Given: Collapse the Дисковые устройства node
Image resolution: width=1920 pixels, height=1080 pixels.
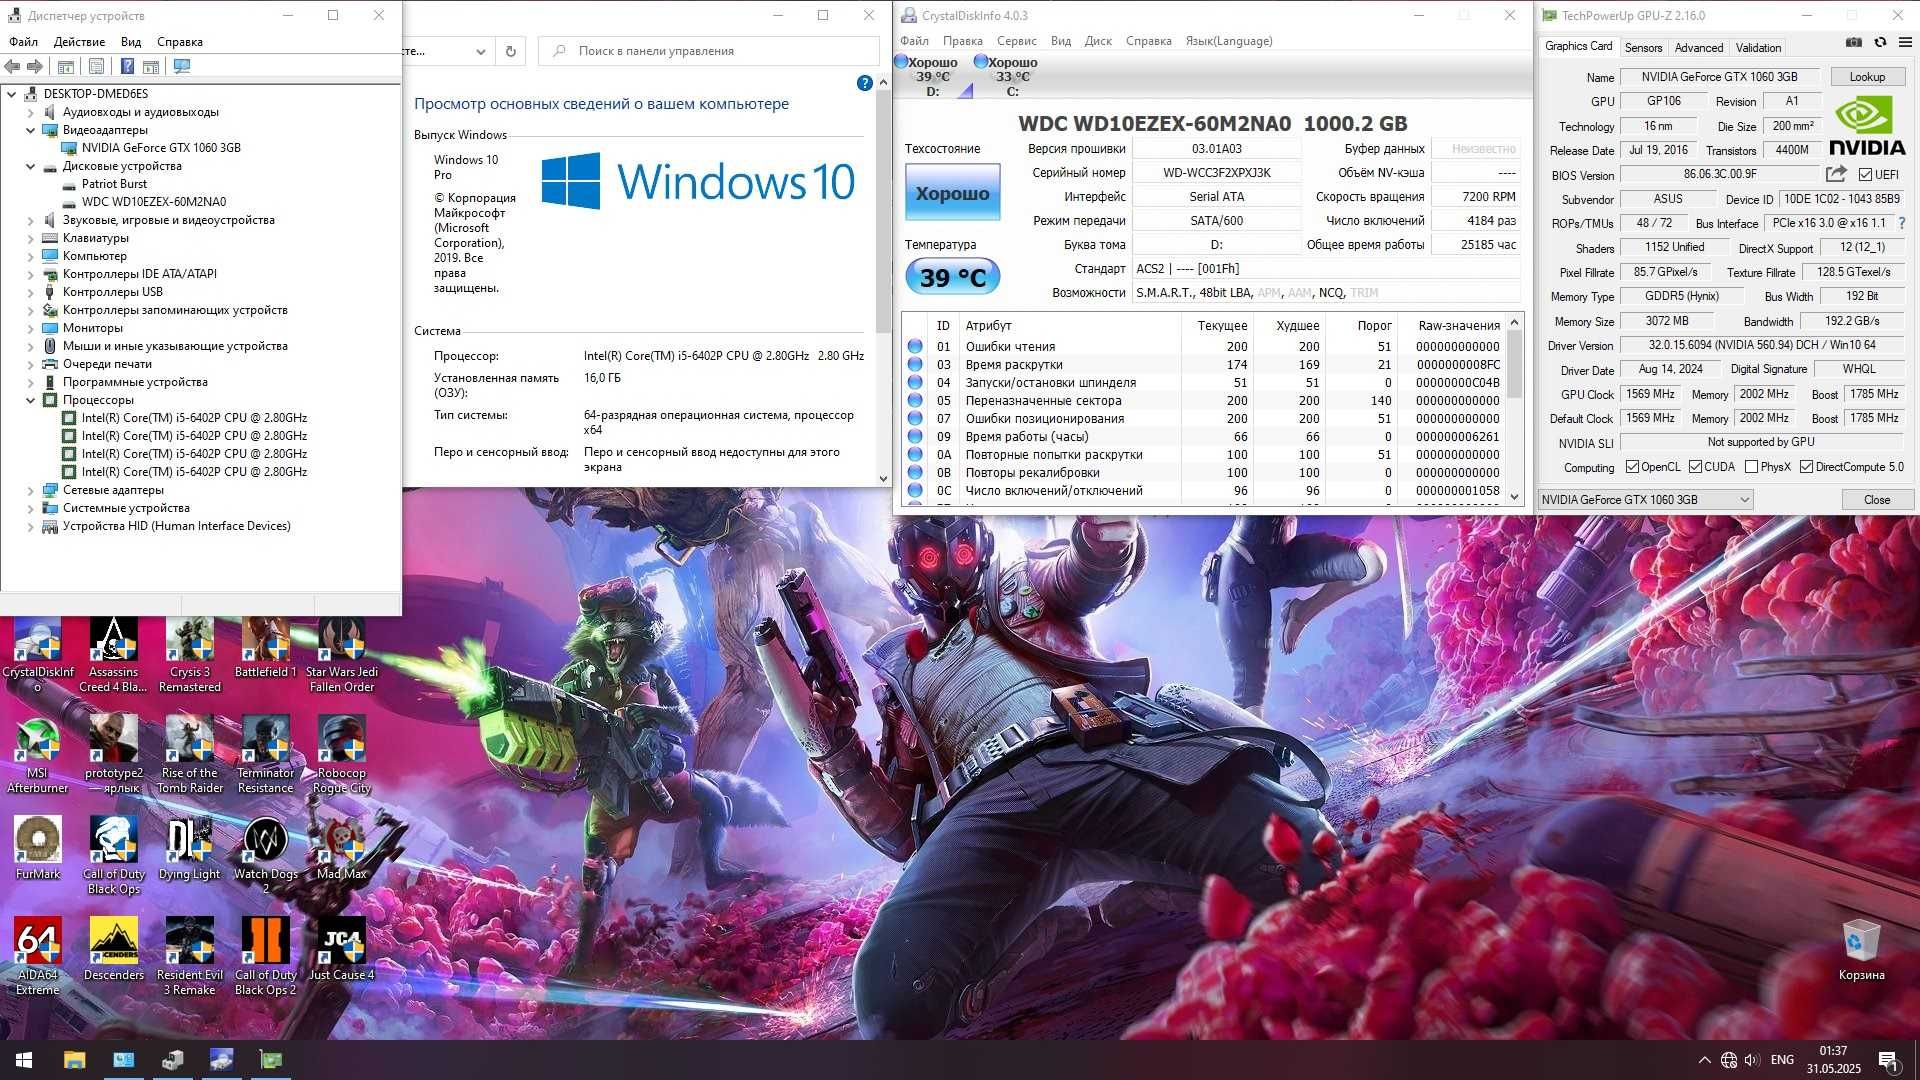Looking at the screenshot, I should point(30,166).
